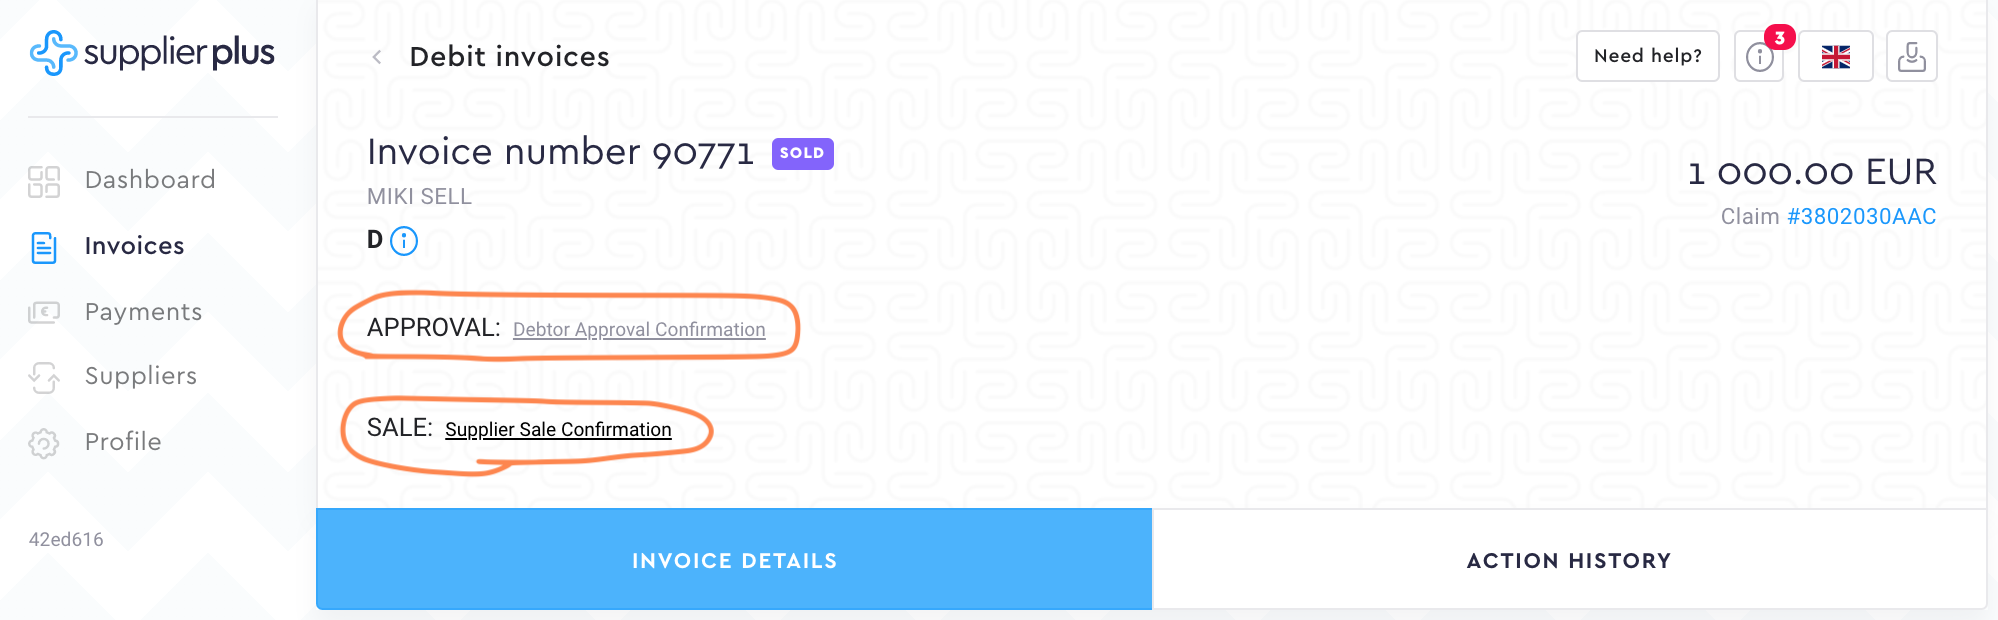Open the UK flag language selector

(1835, 57)
